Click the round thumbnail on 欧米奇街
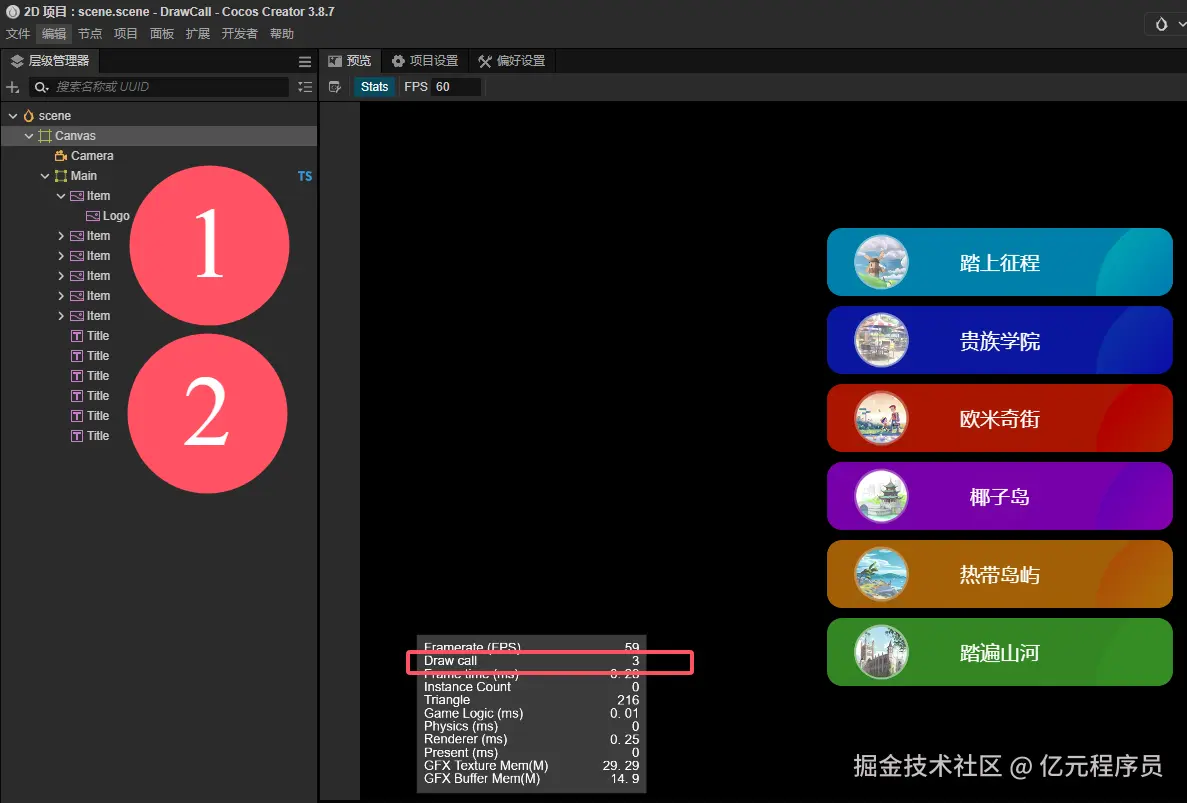1187x803 pixels. point(881,418)
